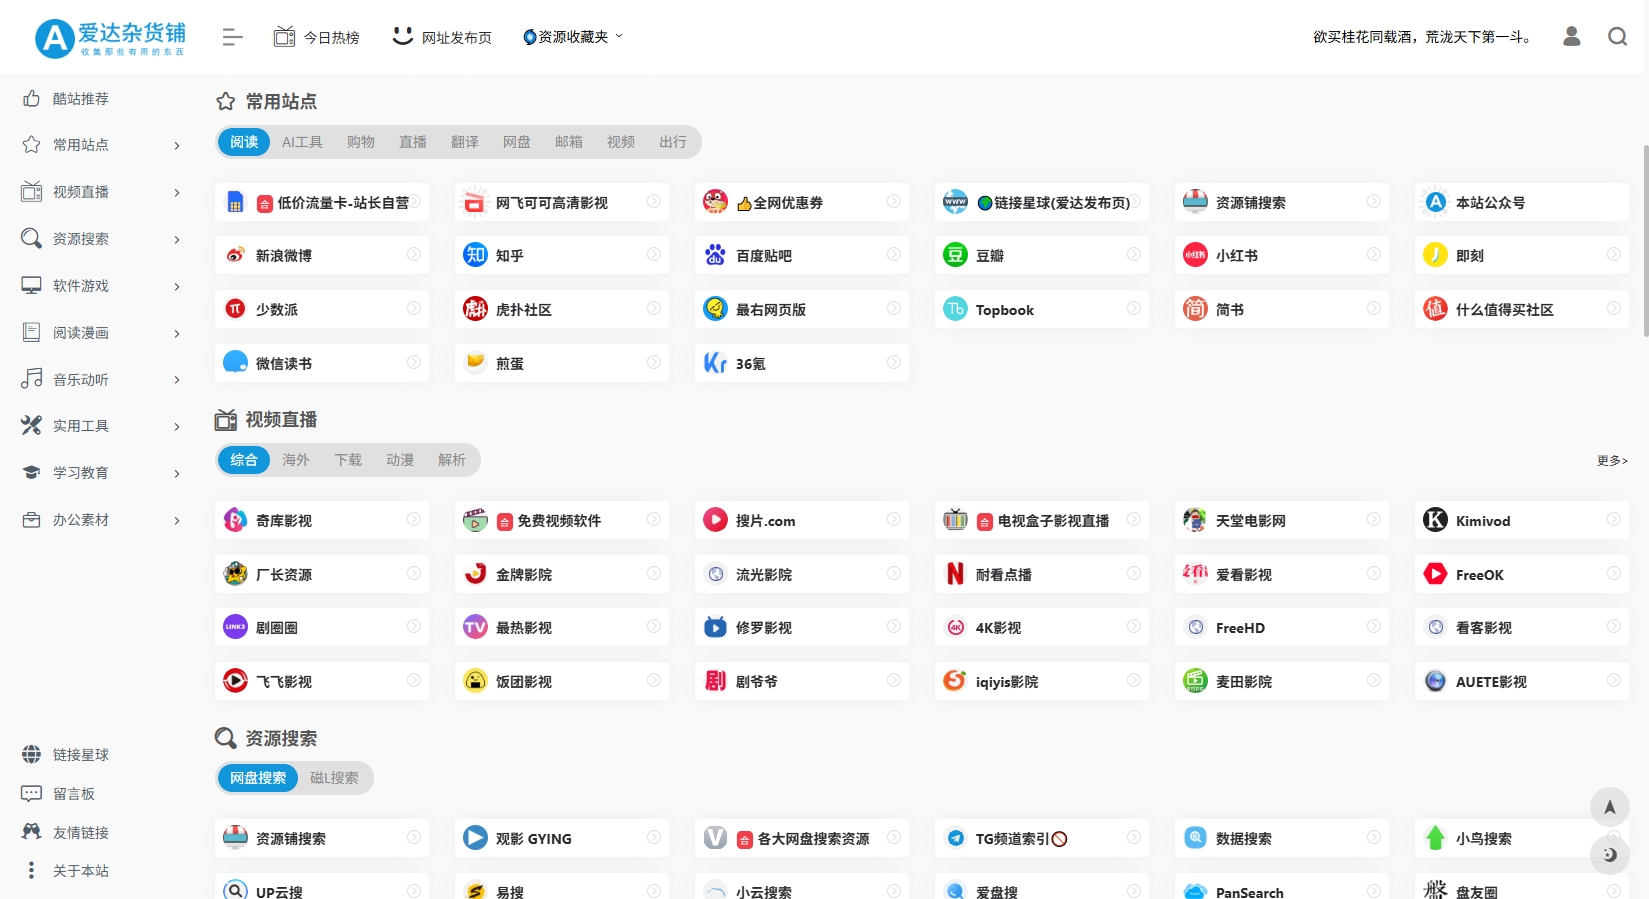Click the Kimivod logo icon
The height and width of the screenshot is (899, 1649).
click(1435, 520)
